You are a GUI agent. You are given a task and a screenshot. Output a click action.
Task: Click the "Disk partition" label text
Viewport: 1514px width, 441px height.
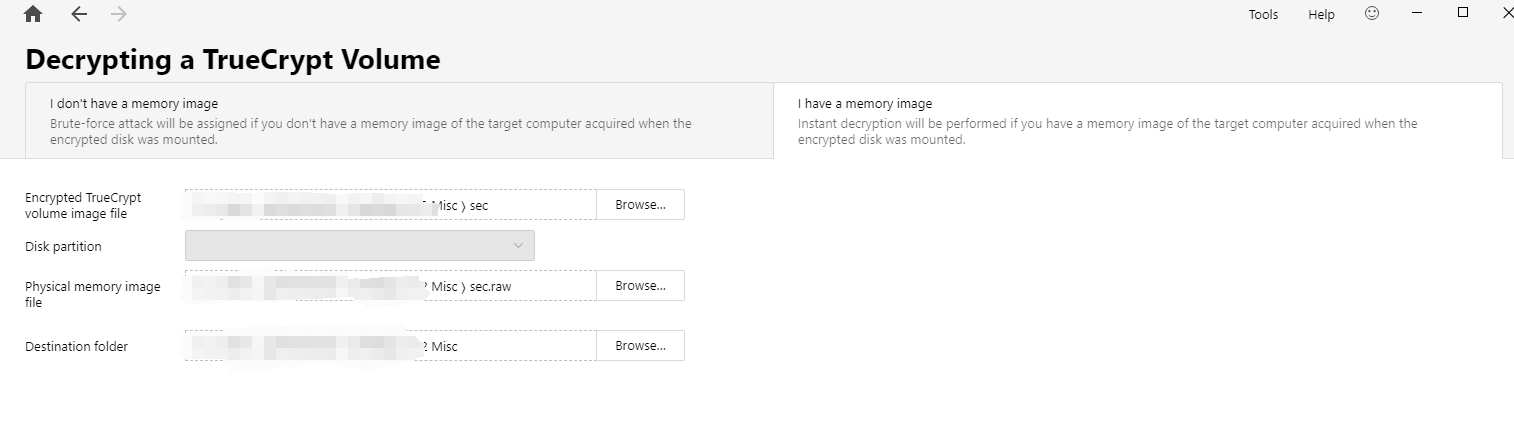pos(63,247)
